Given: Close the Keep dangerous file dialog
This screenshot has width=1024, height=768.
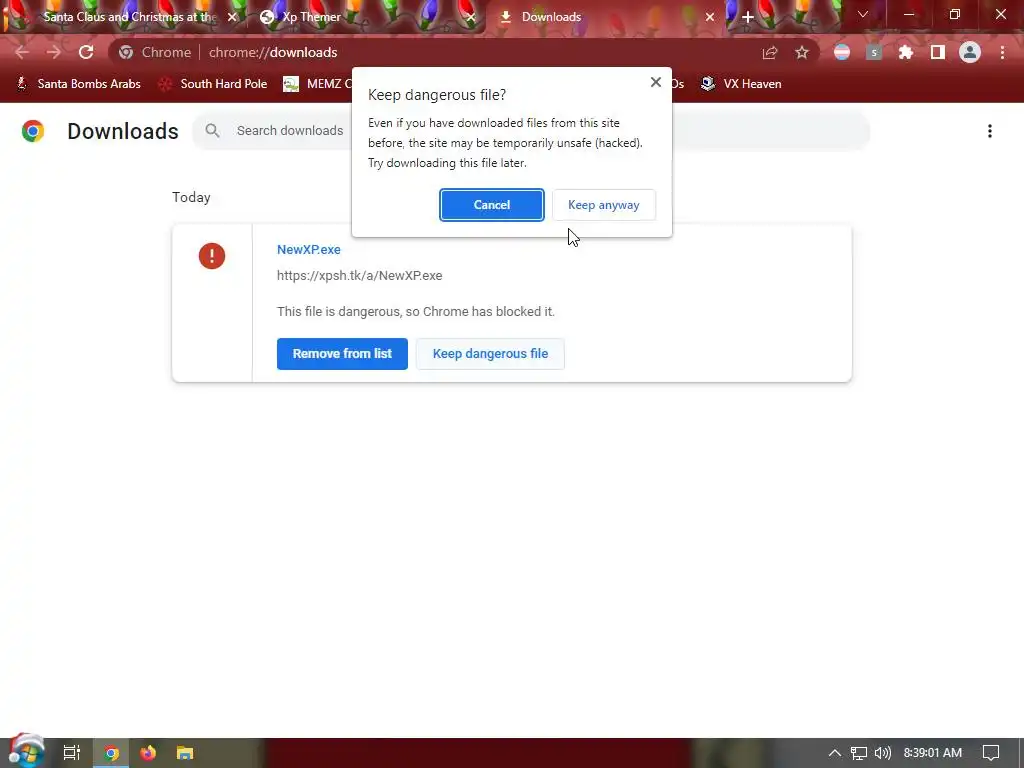Looking at the screenshot, I should click(656, 82).
